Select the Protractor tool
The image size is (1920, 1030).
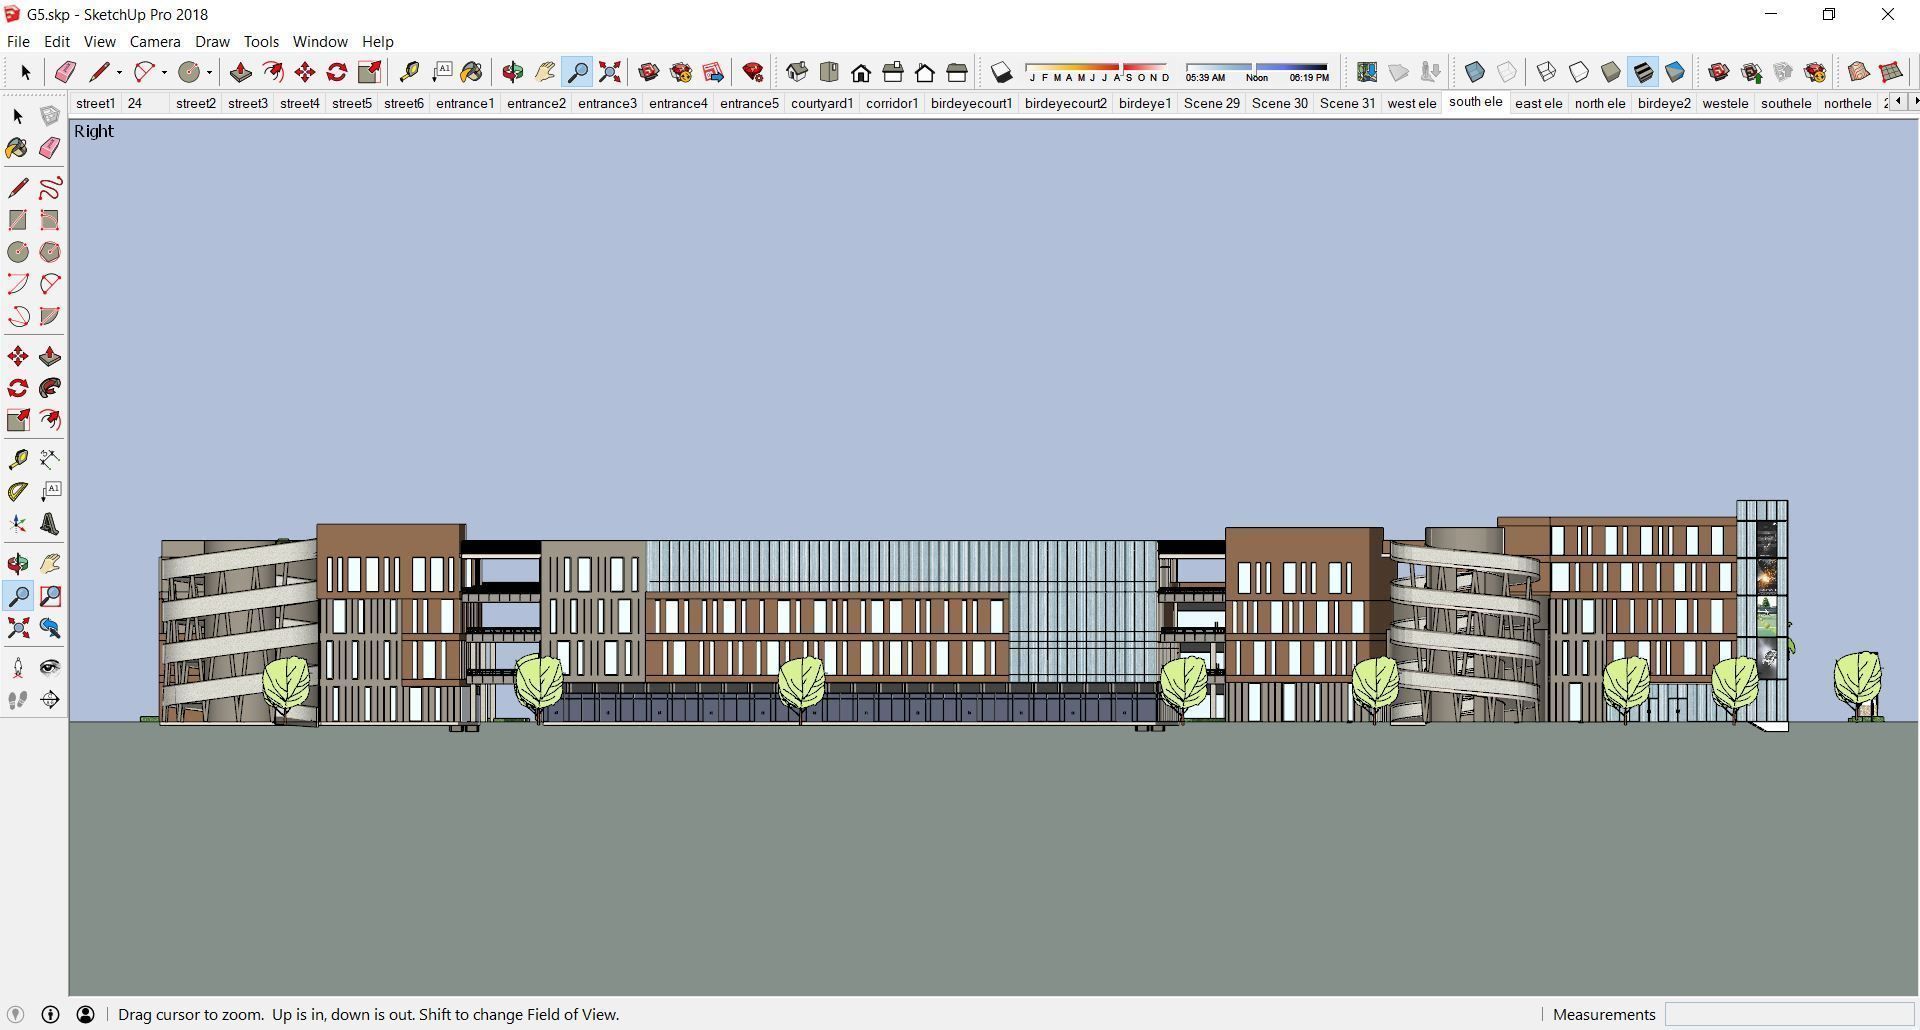point(18,491)
